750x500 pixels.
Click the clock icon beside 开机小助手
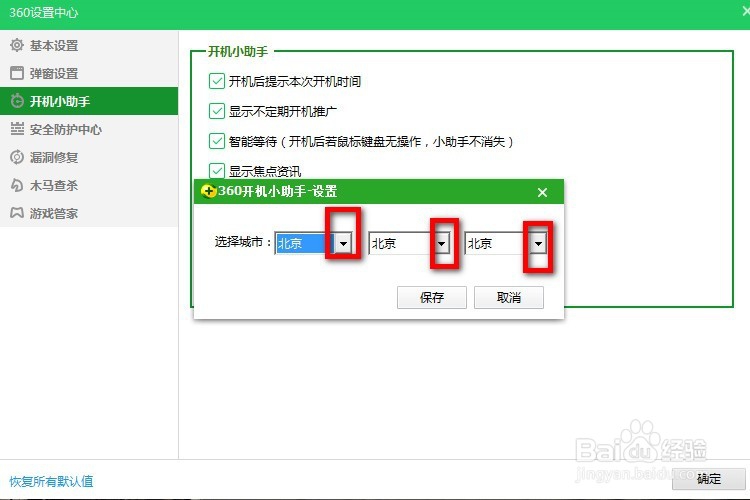pyautogui.click(x=17, y=101)
